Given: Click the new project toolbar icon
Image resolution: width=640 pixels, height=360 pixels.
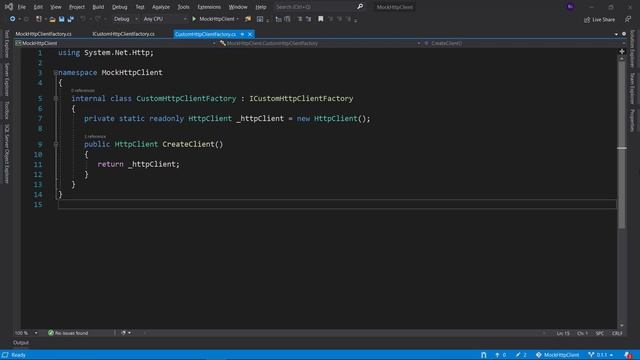Looking at the screenshot, I should [x=39, y=19].
